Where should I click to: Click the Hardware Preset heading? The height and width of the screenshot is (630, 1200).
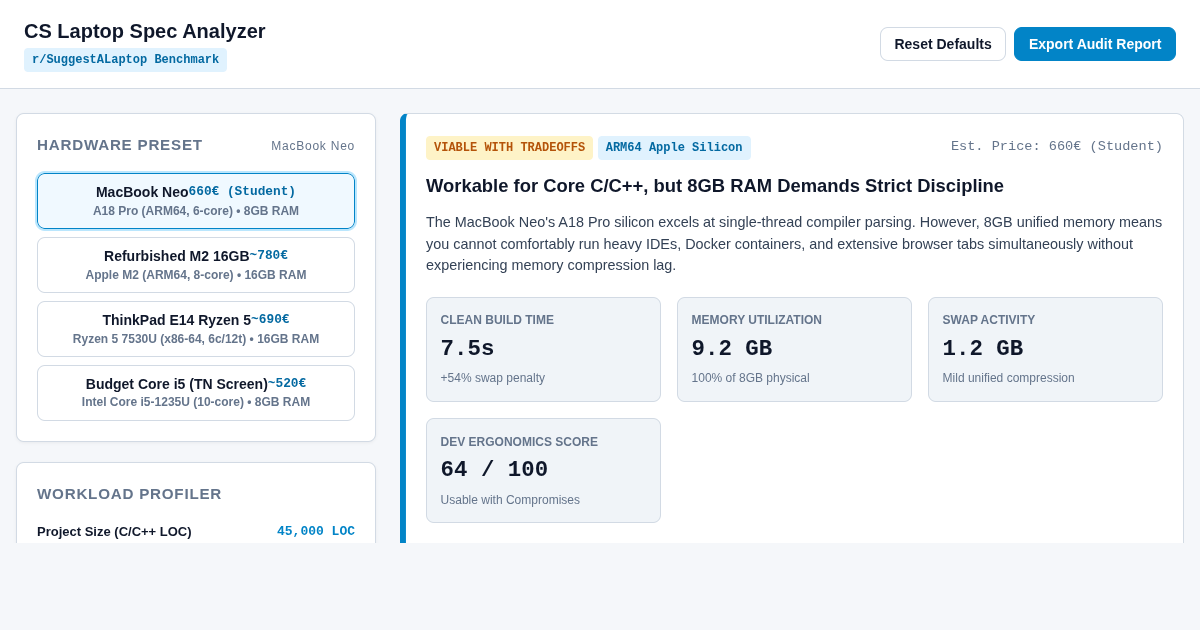(x=120, y=145)
